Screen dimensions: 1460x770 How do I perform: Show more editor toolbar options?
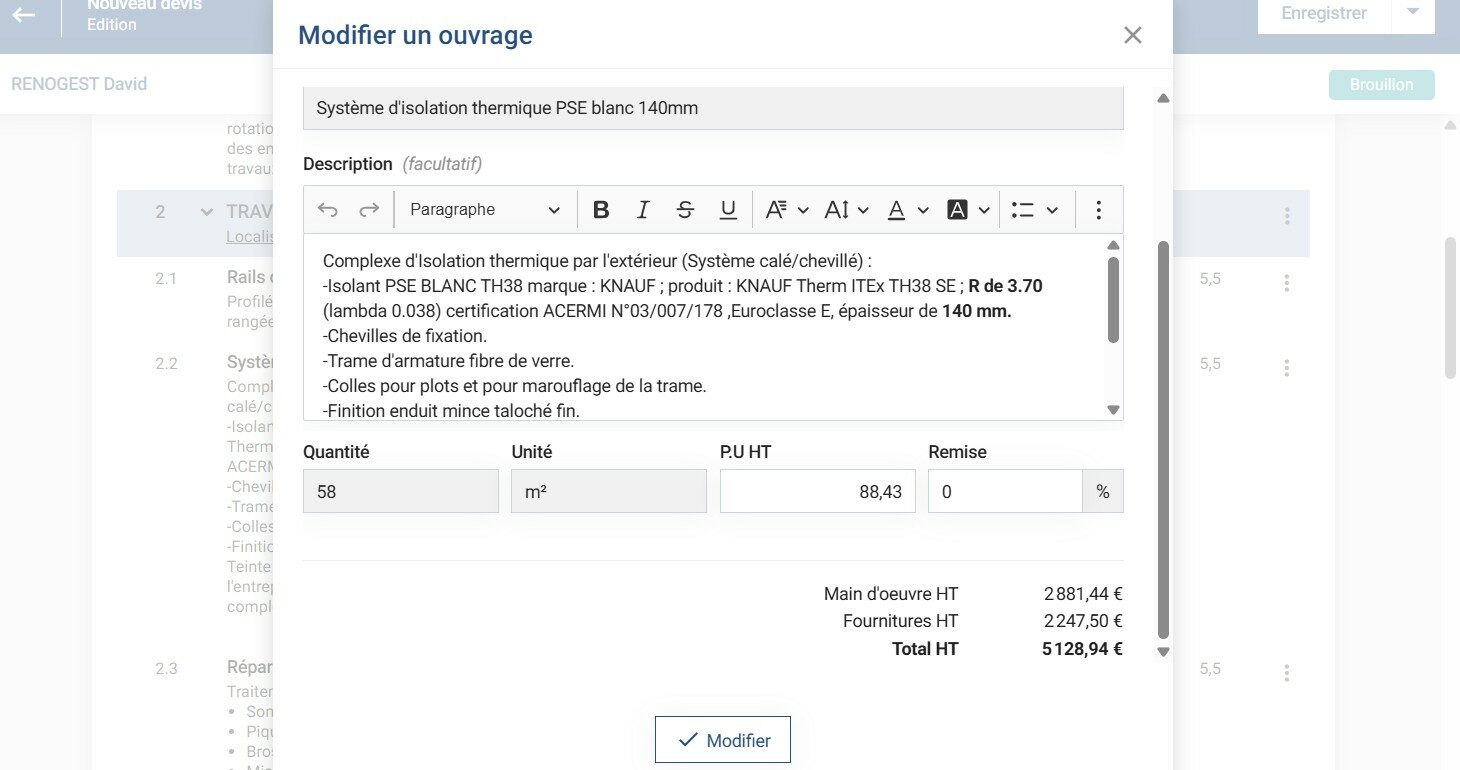1098,210
